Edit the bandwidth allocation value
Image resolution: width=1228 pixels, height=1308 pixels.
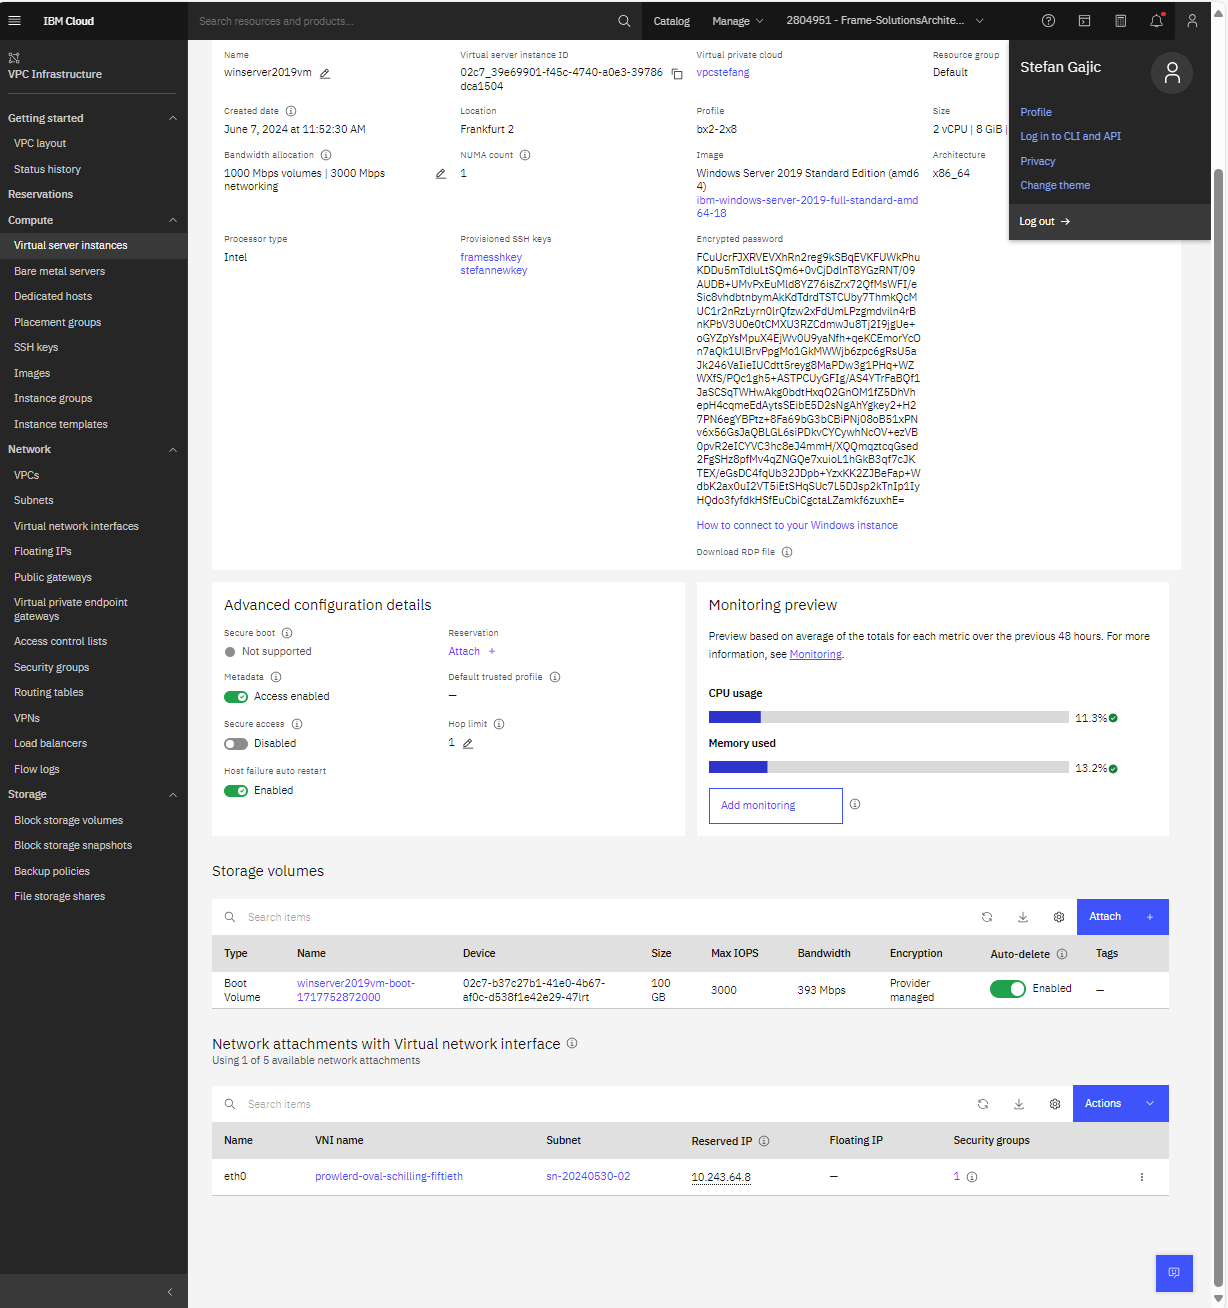point(440,173)
